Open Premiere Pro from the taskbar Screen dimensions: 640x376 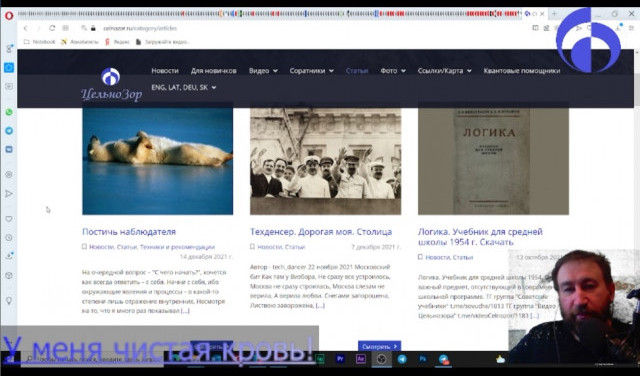click(340, 359)
